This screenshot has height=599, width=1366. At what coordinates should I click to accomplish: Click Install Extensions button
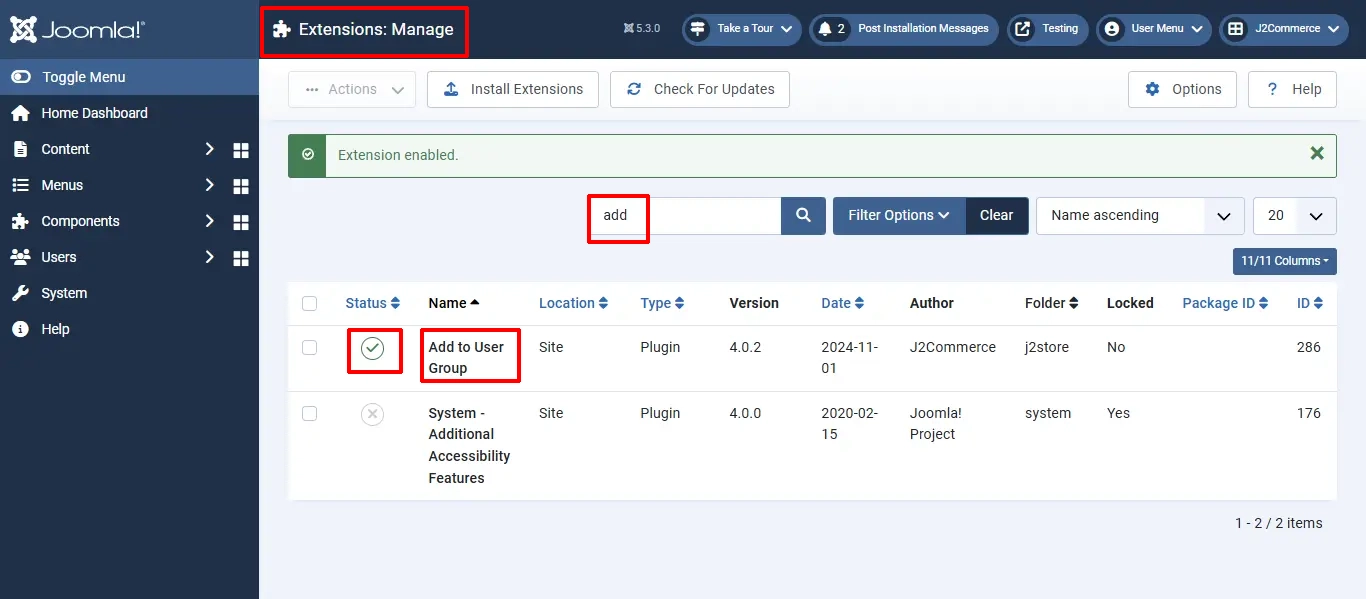pyautogui.click(x=513, y=89)
